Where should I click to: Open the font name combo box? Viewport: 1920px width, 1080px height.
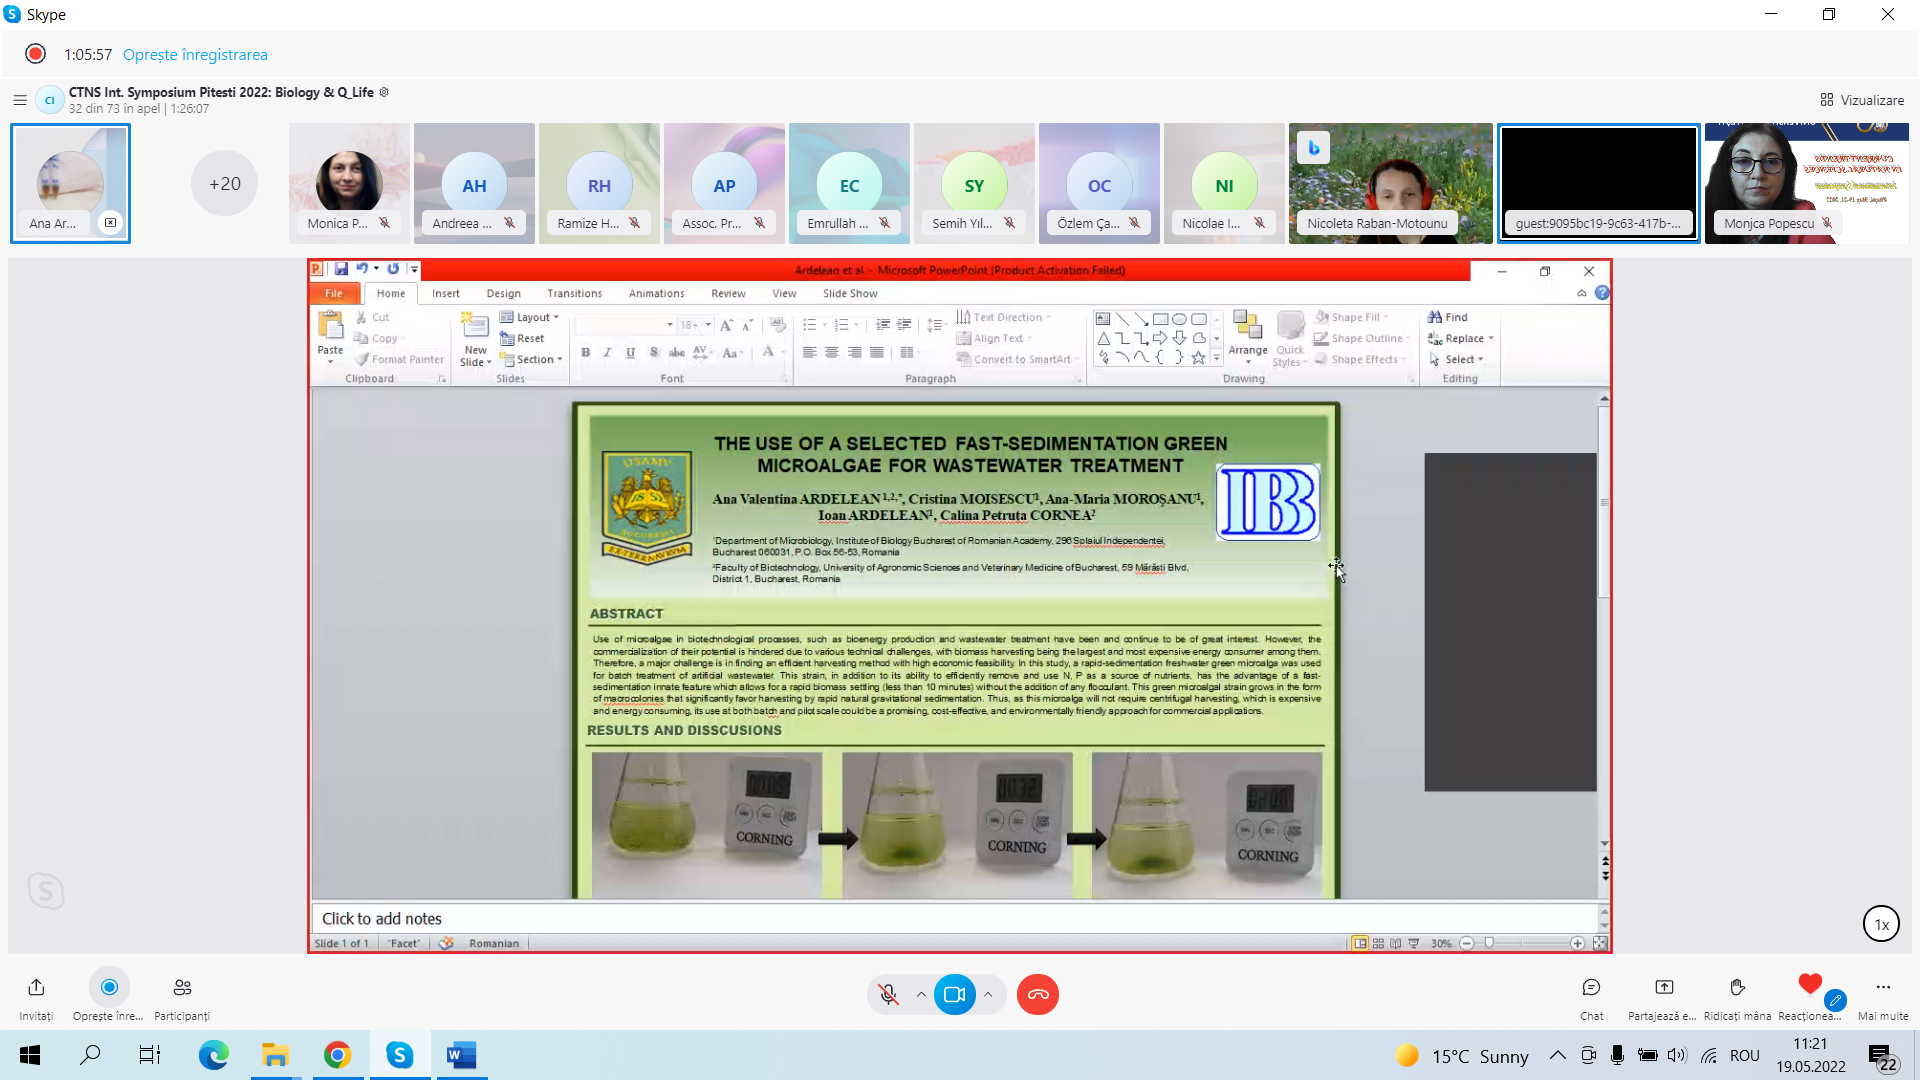click(x=626, y=325)
